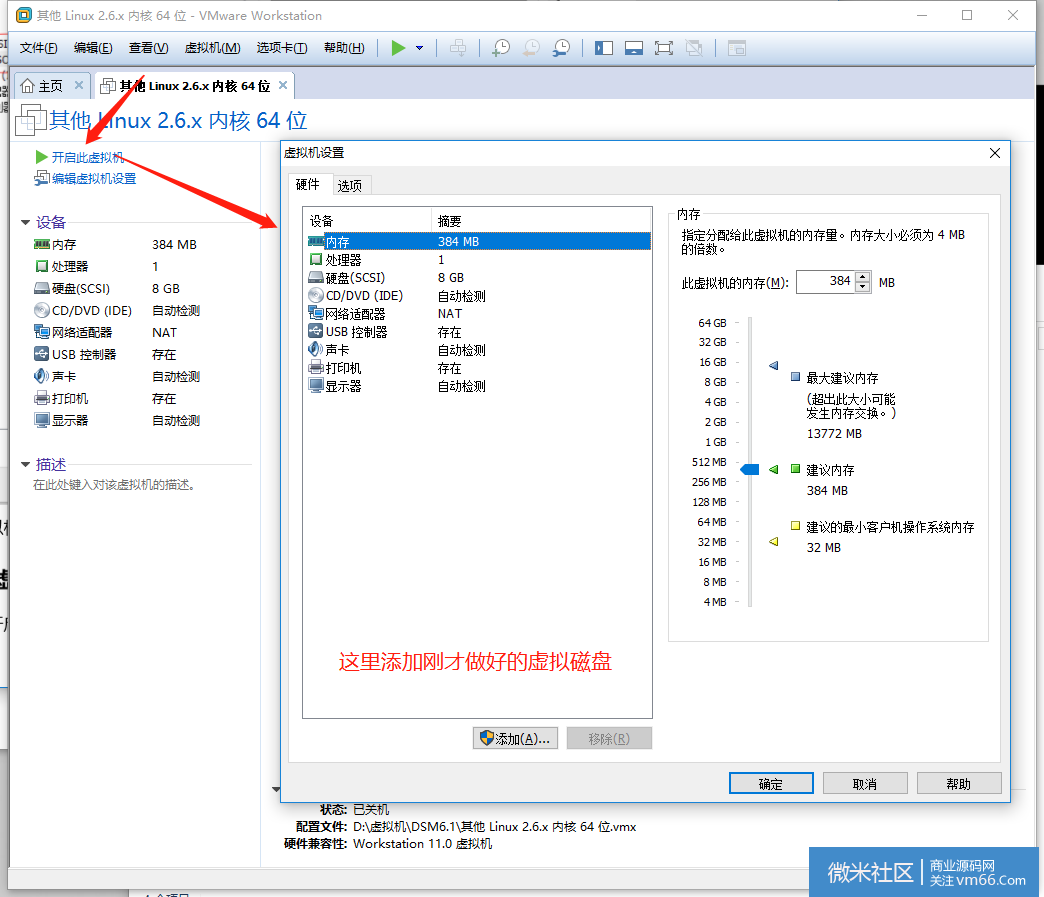Select 内存 row in the settings hardware list
This screenshot has width=1044, height=897.
[x=478, y=241]
